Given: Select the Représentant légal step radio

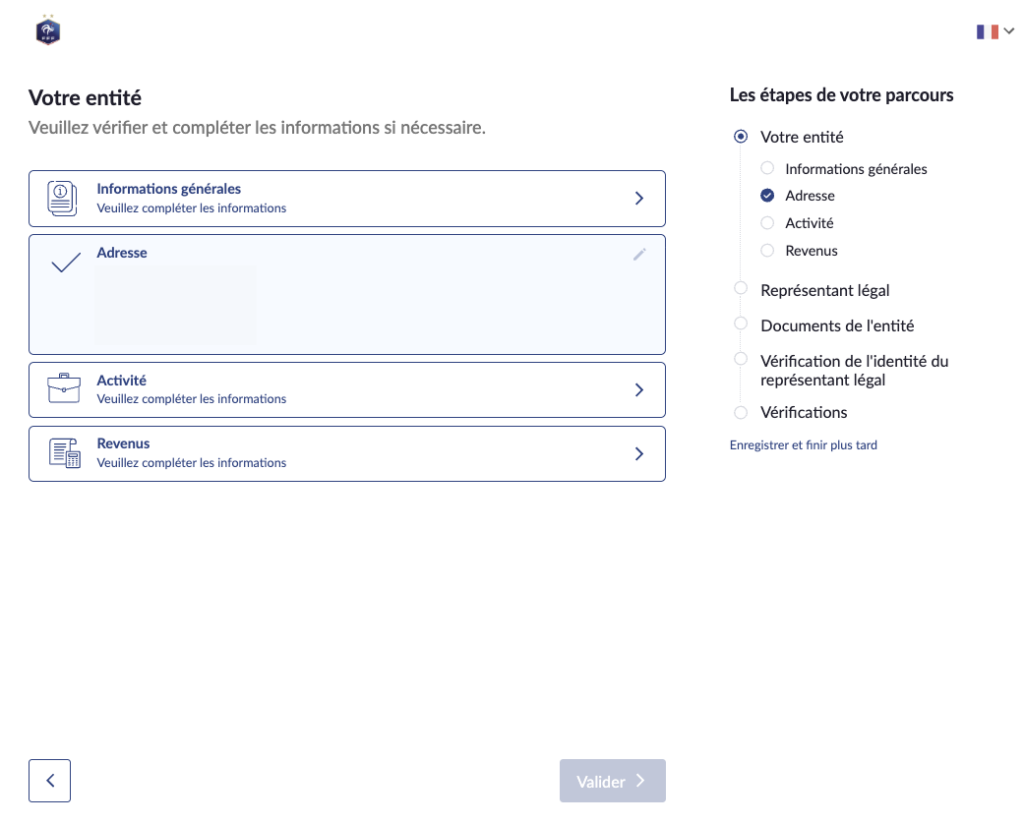Looking at the screenshot, I should coord(741,288).
